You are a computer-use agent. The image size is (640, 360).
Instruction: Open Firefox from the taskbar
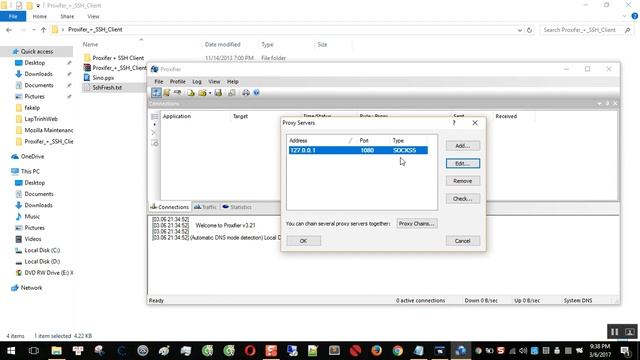coord(376,351)
